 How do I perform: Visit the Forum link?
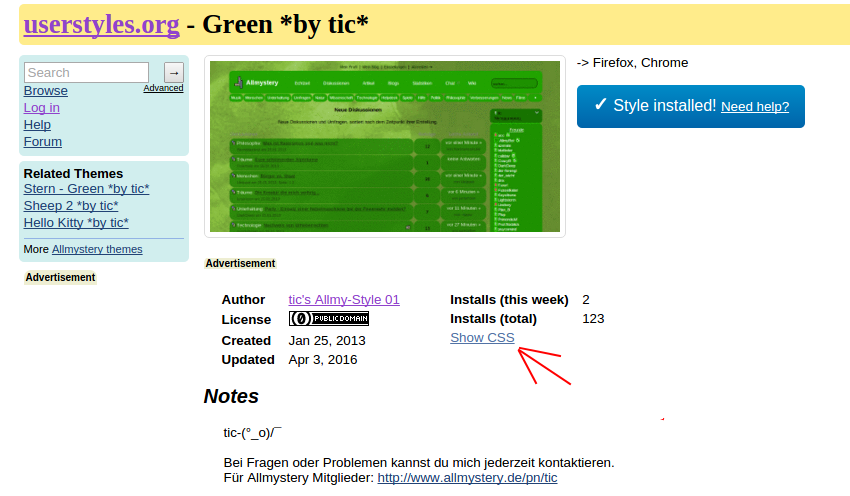pyautogui.click(x=43, y=141)
